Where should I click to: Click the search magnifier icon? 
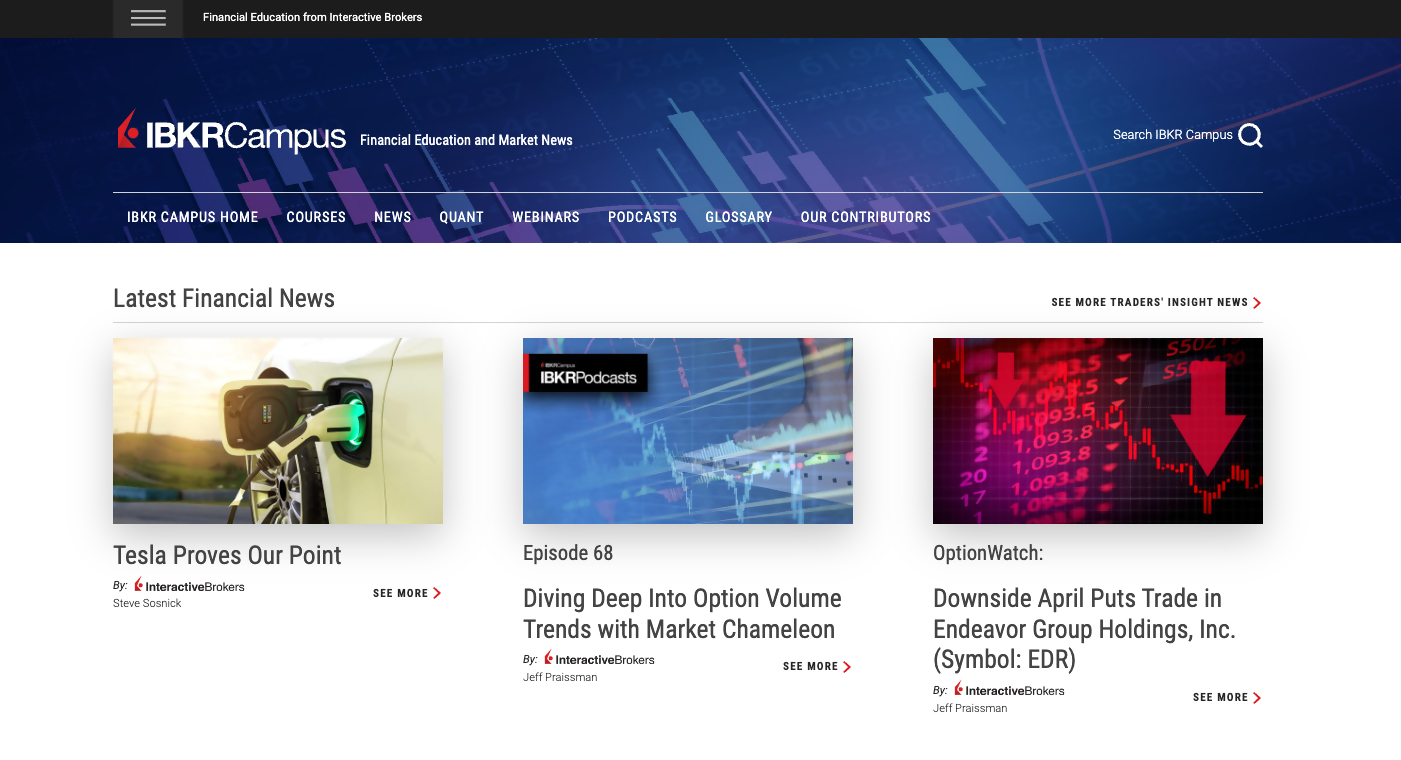(1250, 135)
